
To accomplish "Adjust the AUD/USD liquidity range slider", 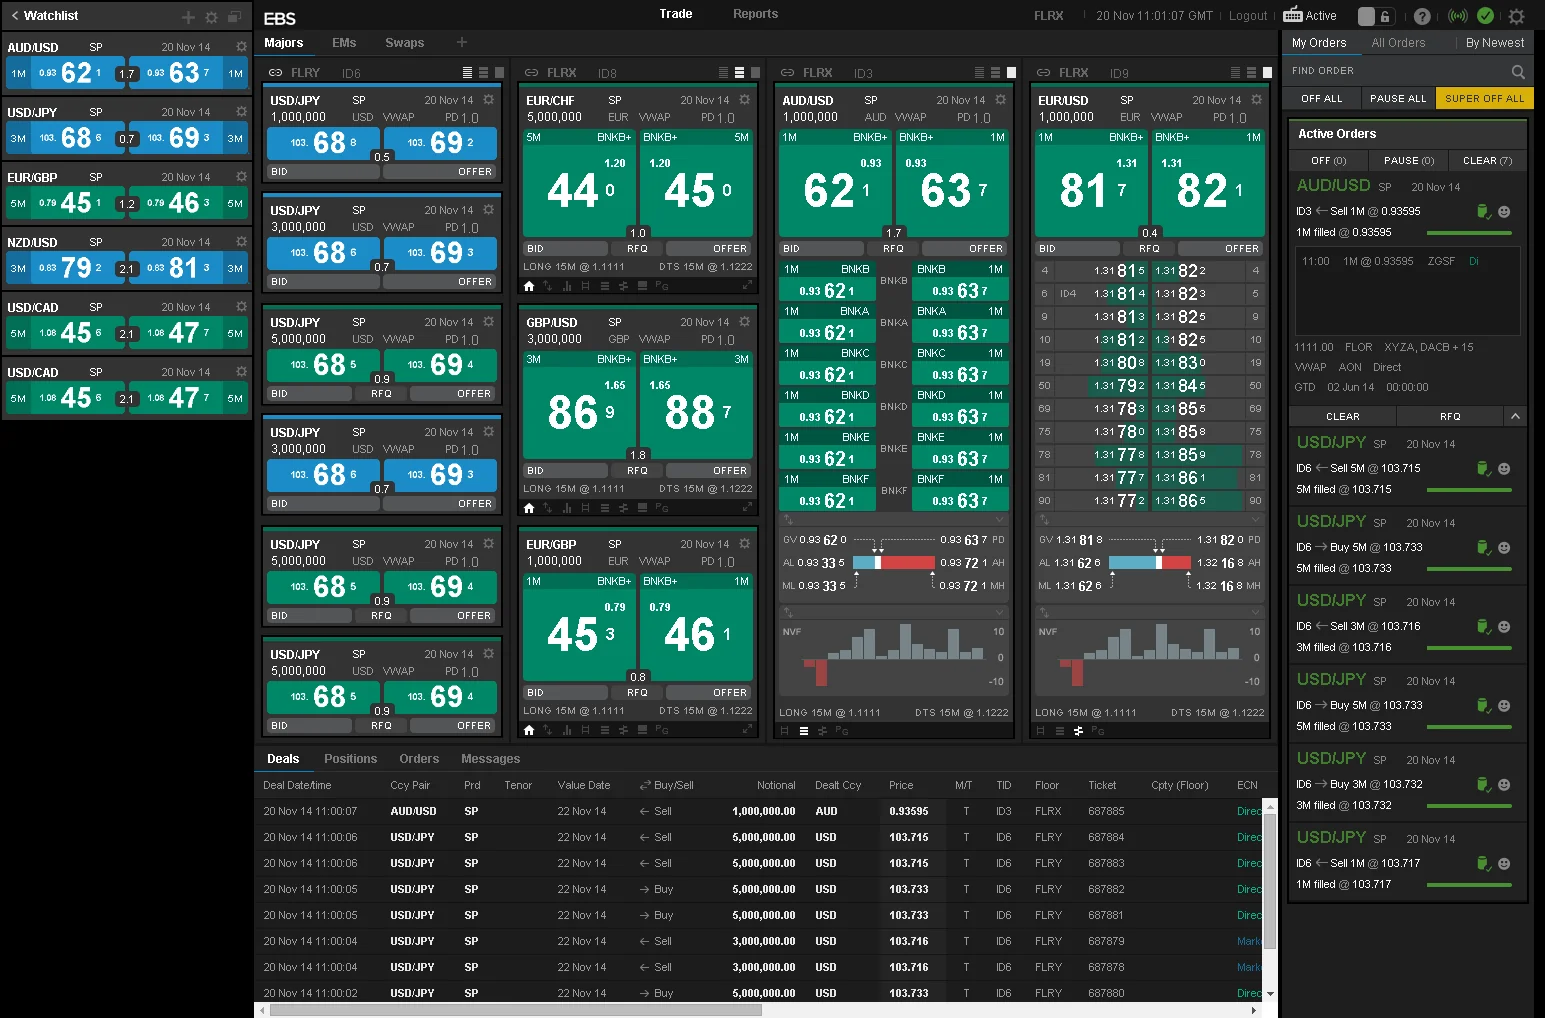I will point(893,563).
